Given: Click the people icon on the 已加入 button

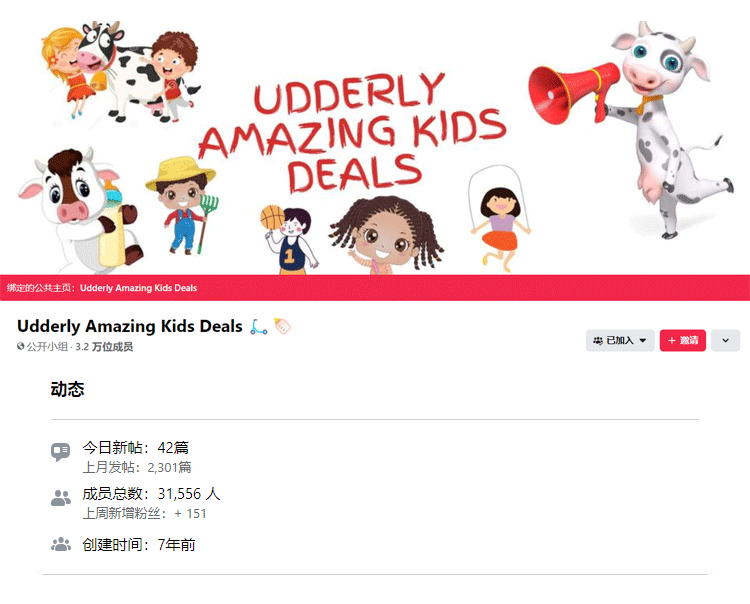Looking at the screenshot, I should tap(598, 340).
